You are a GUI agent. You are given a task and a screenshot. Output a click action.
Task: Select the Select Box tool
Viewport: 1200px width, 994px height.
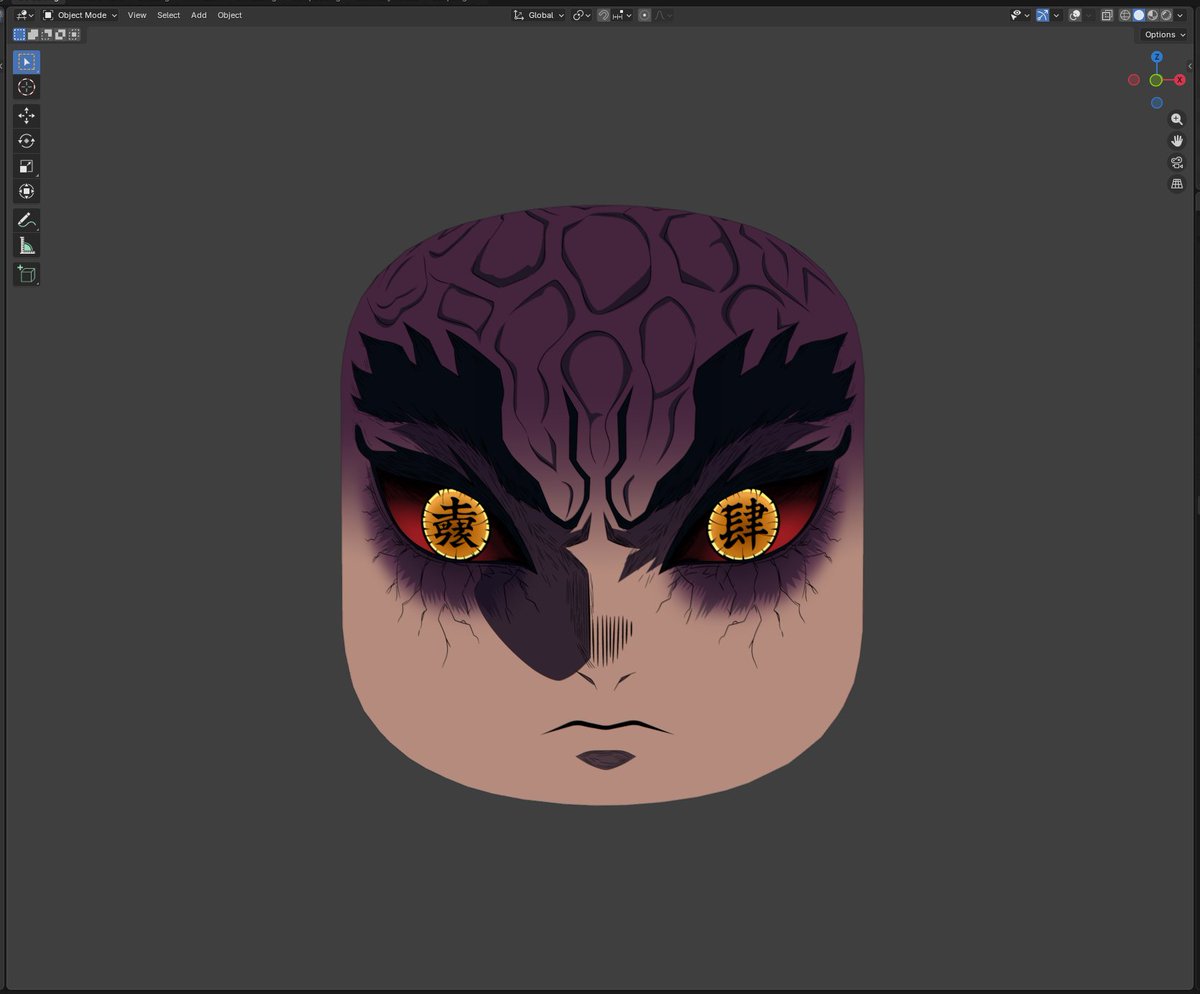coord(27,62)
